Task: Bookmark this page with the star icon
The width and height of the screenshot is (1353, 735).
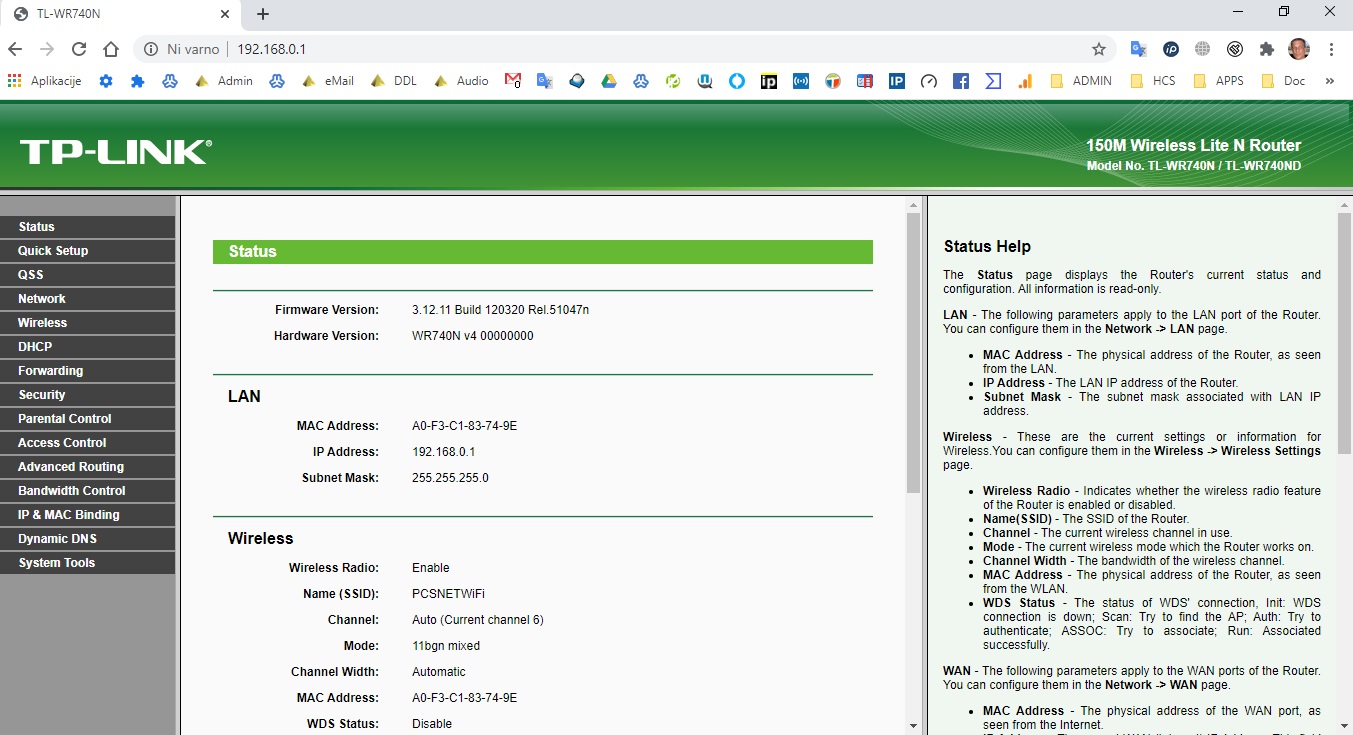Action: 1099,49
